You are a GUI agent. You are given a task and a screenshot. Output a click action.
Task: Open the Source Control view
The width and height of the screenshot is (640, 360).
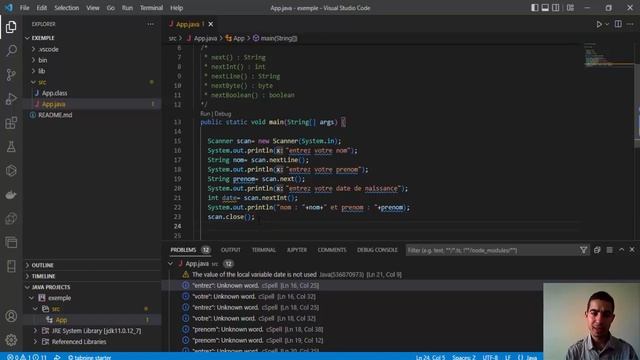click(11, 75)
